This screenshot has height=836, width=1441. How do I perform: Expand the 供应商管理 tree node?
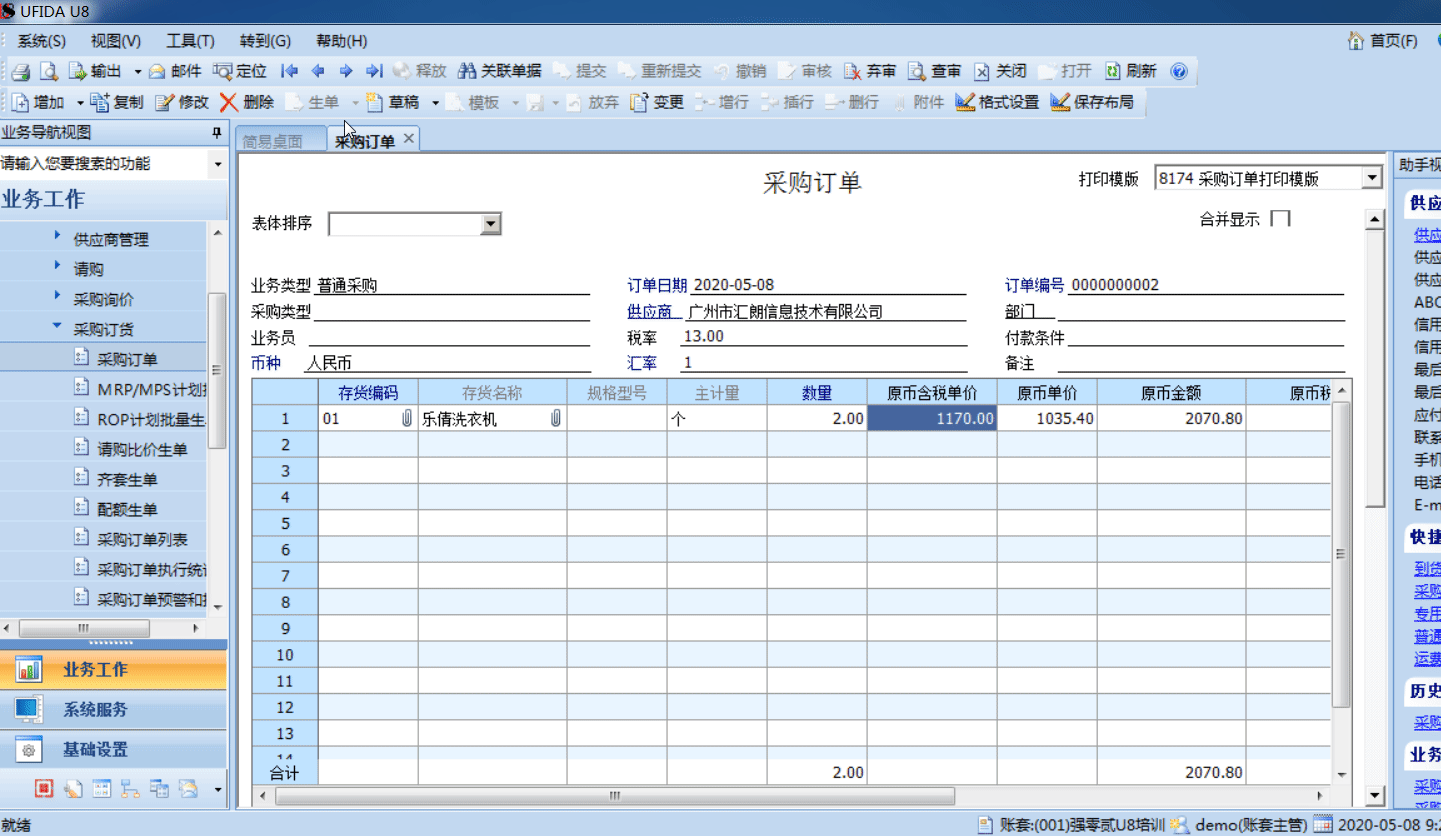coord(56,238)
